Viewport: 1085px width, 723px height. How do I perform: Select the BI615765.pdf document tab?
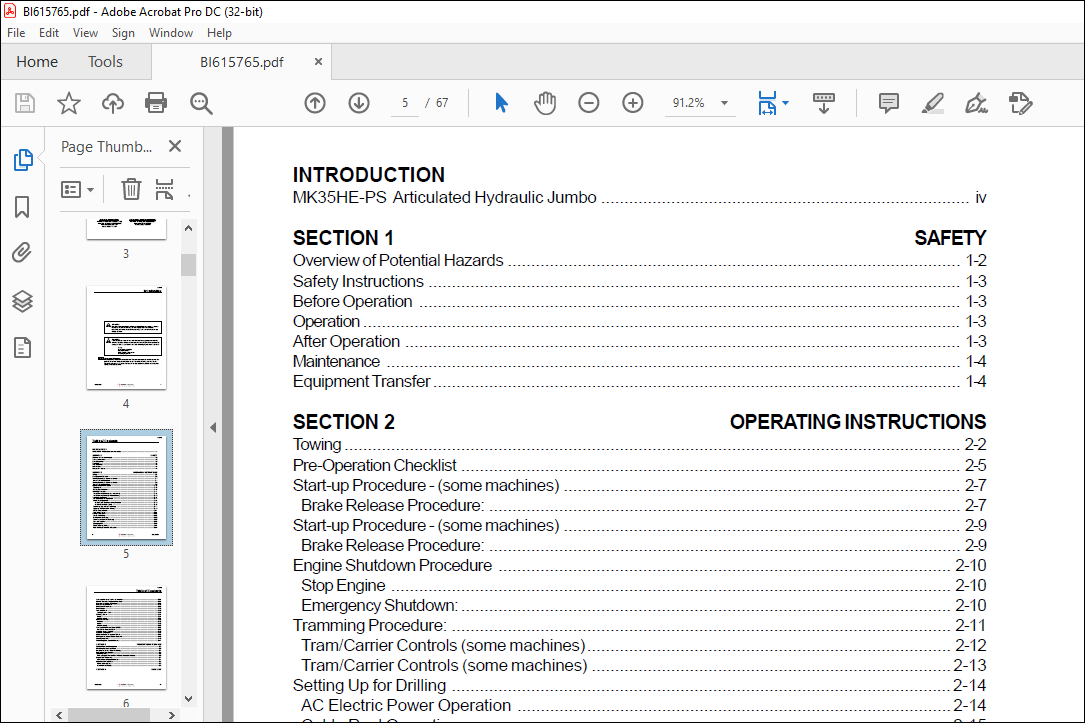point(241,62)
